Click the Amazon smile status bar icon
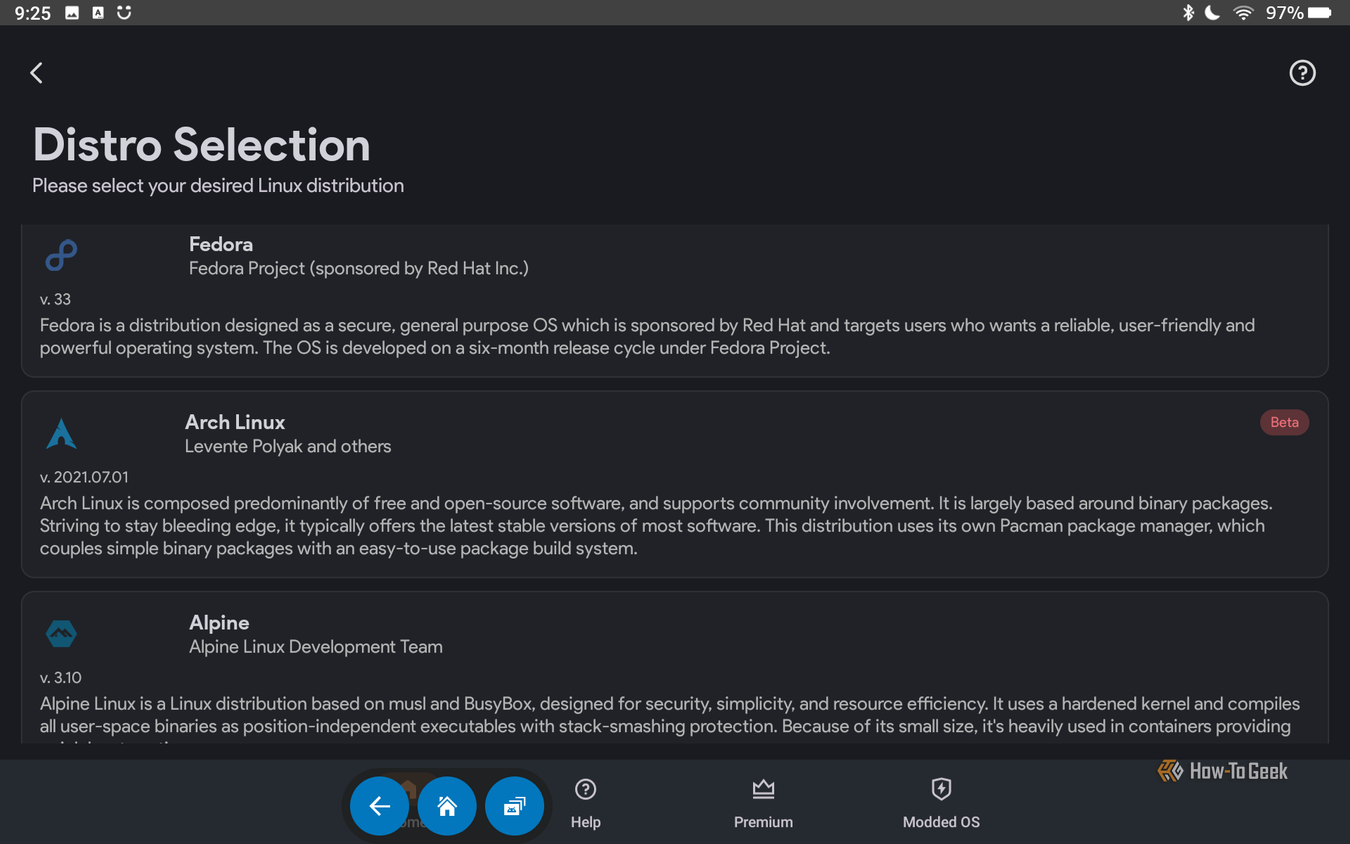Image resolution: width=1350 pixels, height=844 pixels. tap(124, 13)
